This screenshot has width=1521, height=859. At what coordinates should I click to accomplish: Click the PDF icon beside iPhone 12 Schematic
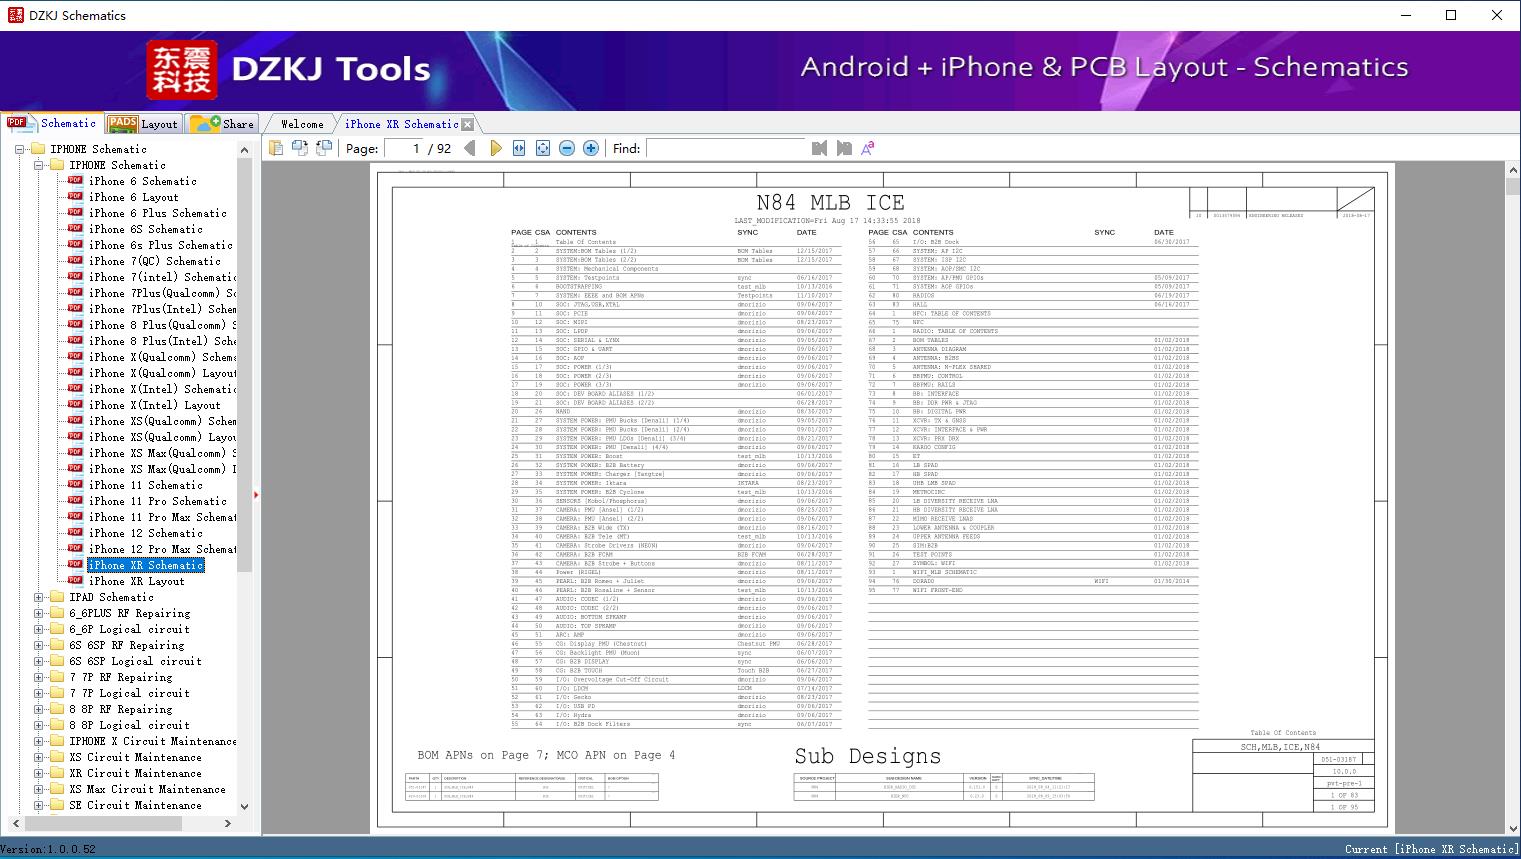pyautogui.click(x=76, y=533)
